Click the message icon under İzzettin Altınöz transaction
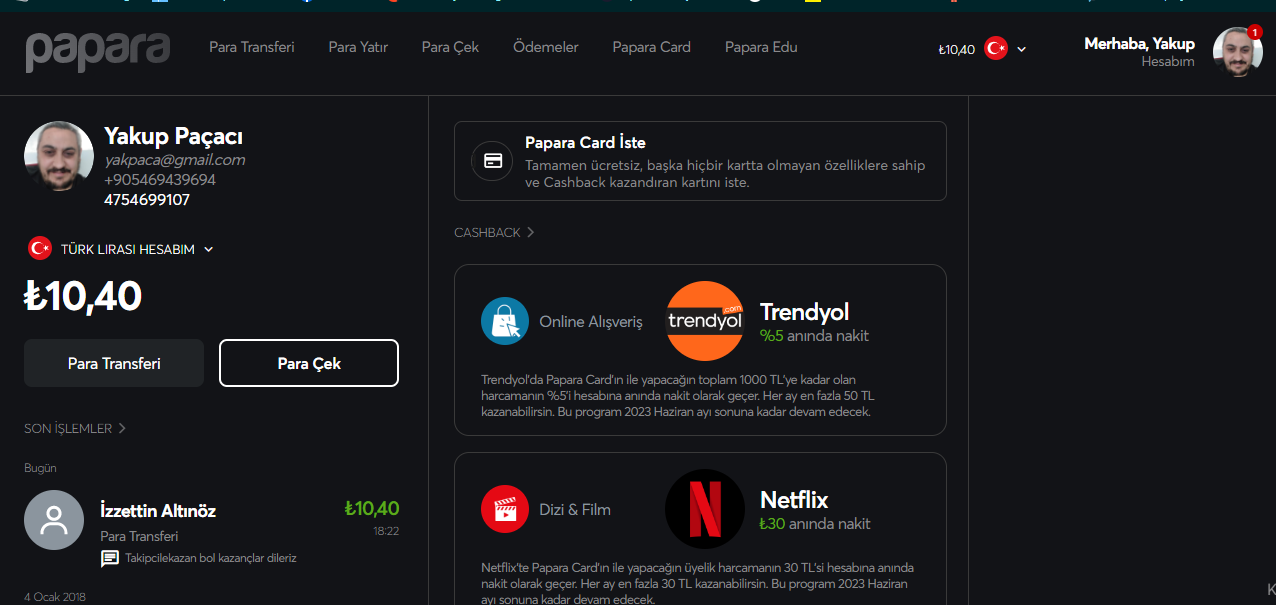Viewport: 1276px width, 605px height. coord(110,558)
